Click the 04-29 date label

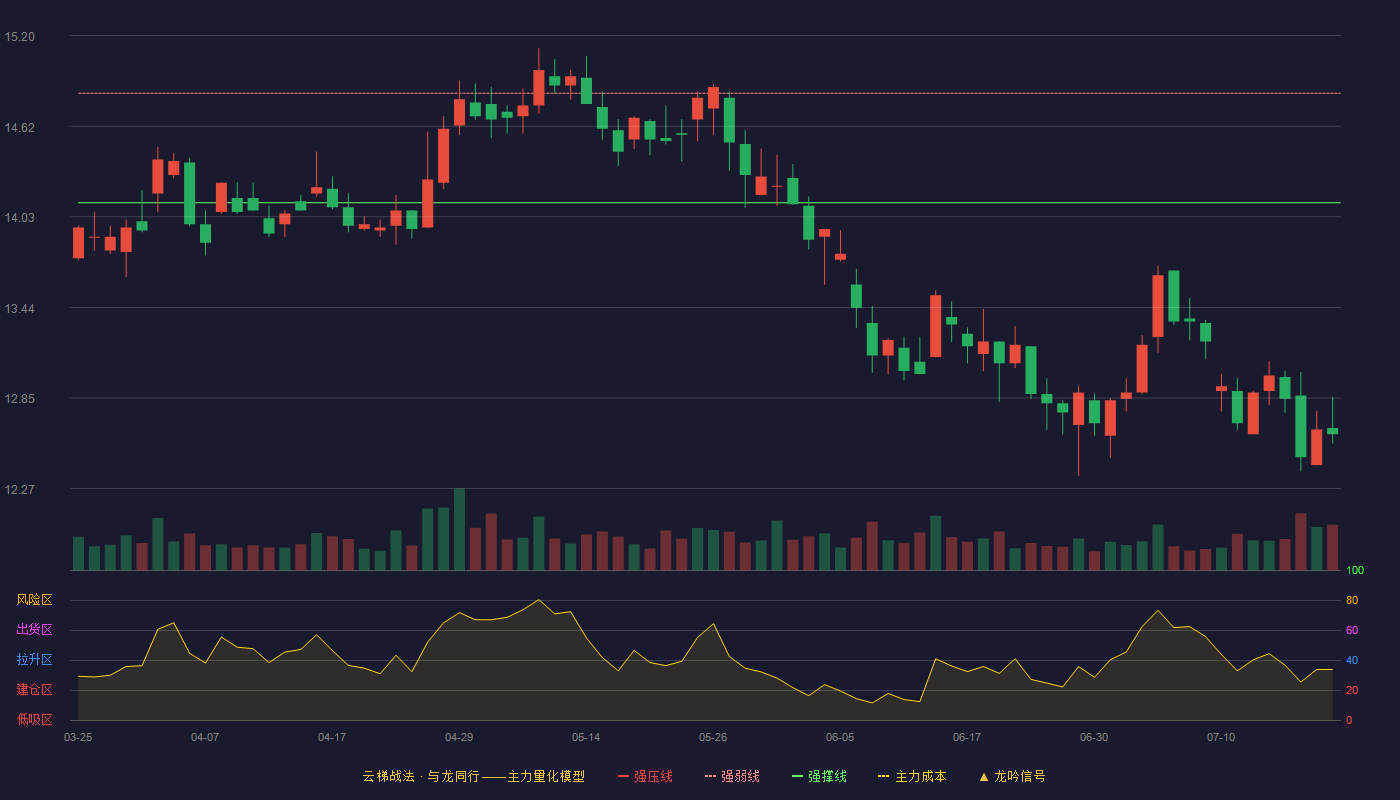click(459, 737)
